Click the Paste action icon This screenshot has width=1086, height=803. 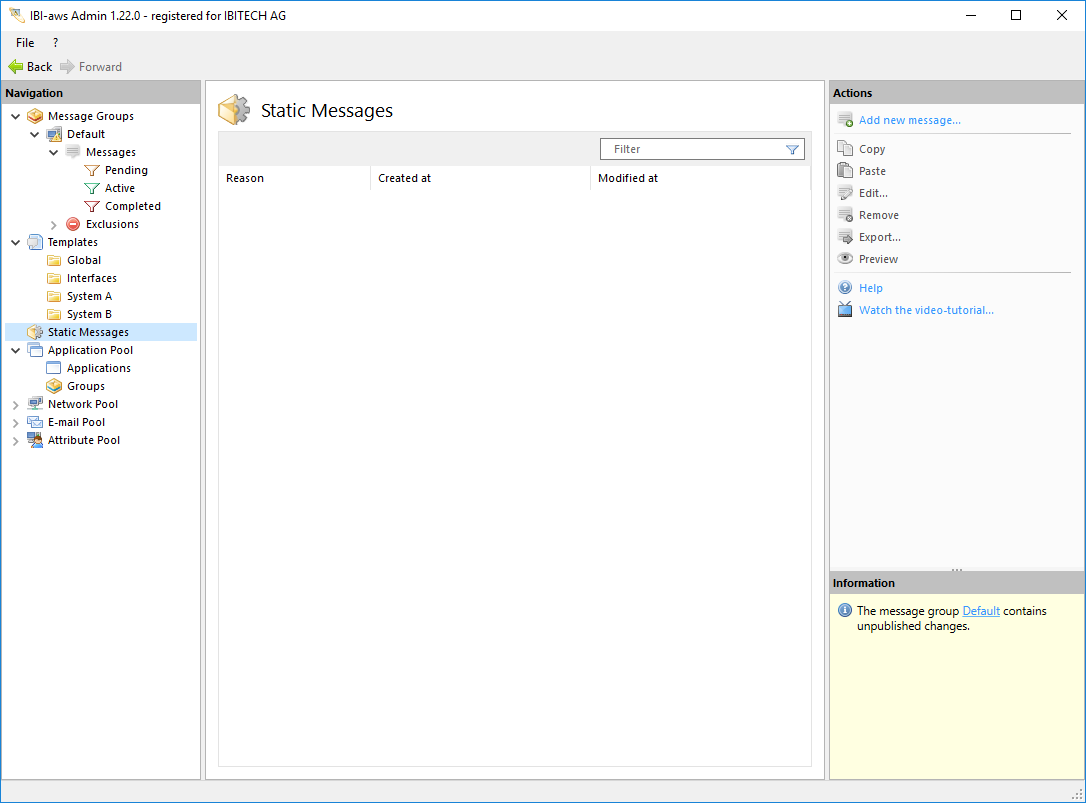coord(845,171)
